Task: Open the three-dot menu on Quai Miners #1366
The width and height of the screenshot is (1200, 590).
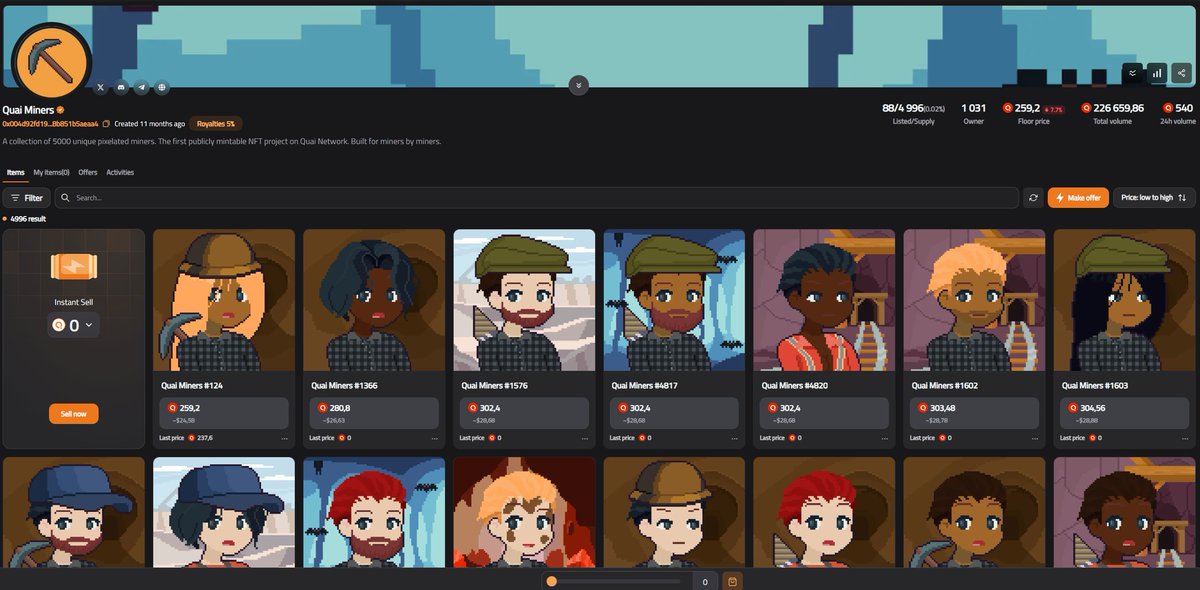Action: 434,438
